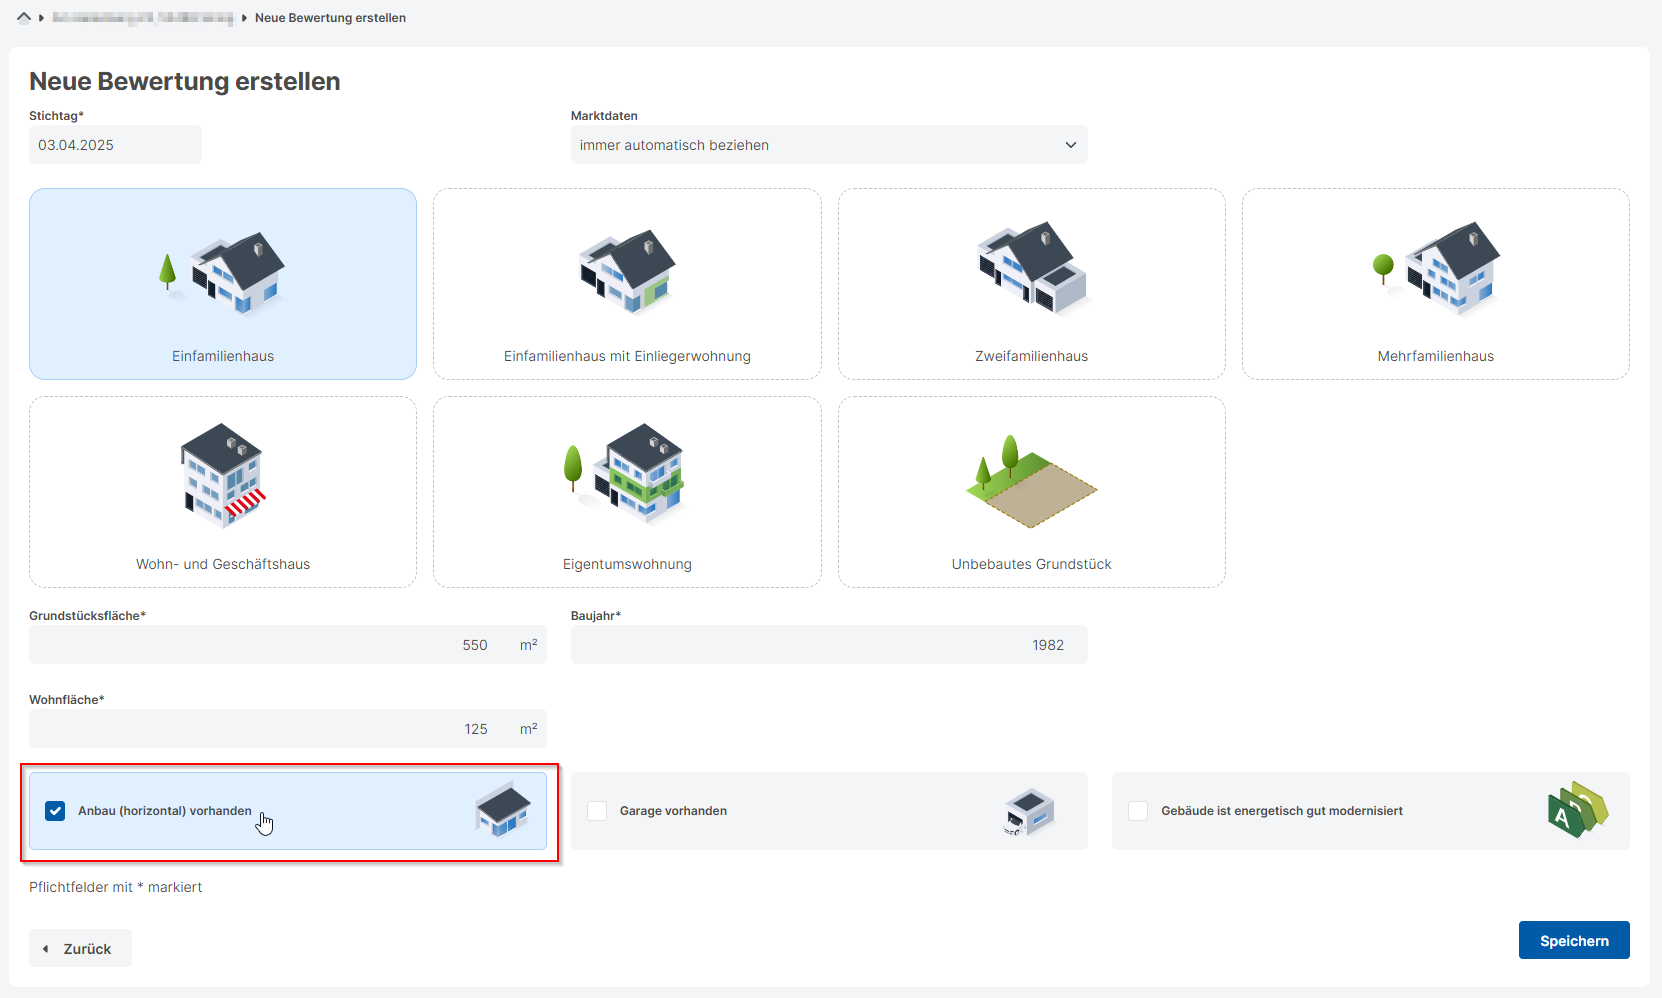Enable the Garage vorhanden checkbox
This screenshot has width=1662, height=998.
click(597, 811)
